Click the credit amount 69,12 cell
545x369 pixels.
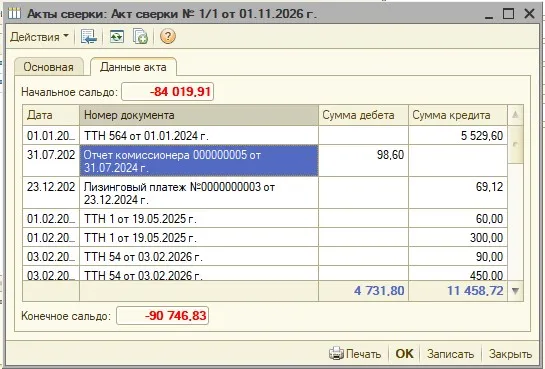(x=458, y=193)
